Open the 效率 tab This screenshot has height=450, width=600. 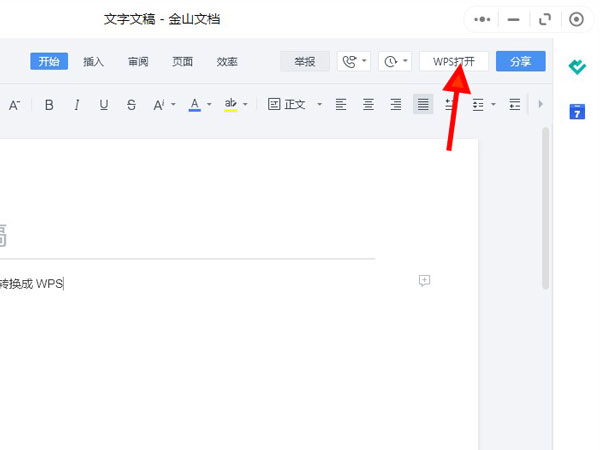227,62
